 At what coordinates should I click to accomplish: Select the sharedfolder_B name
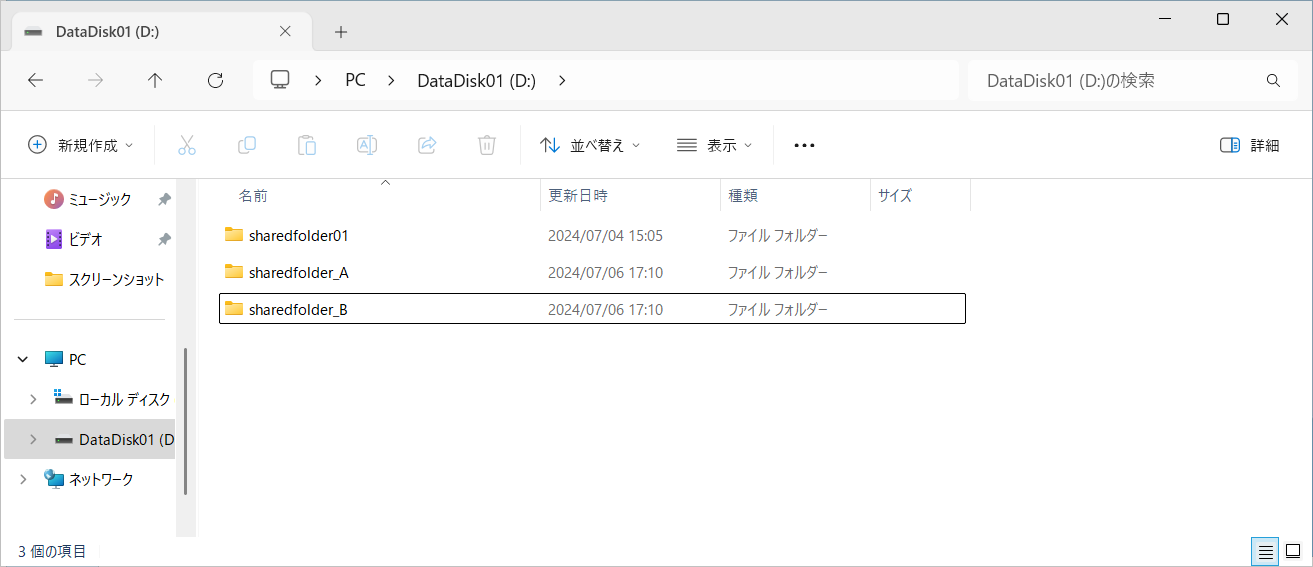pos(298,309)
